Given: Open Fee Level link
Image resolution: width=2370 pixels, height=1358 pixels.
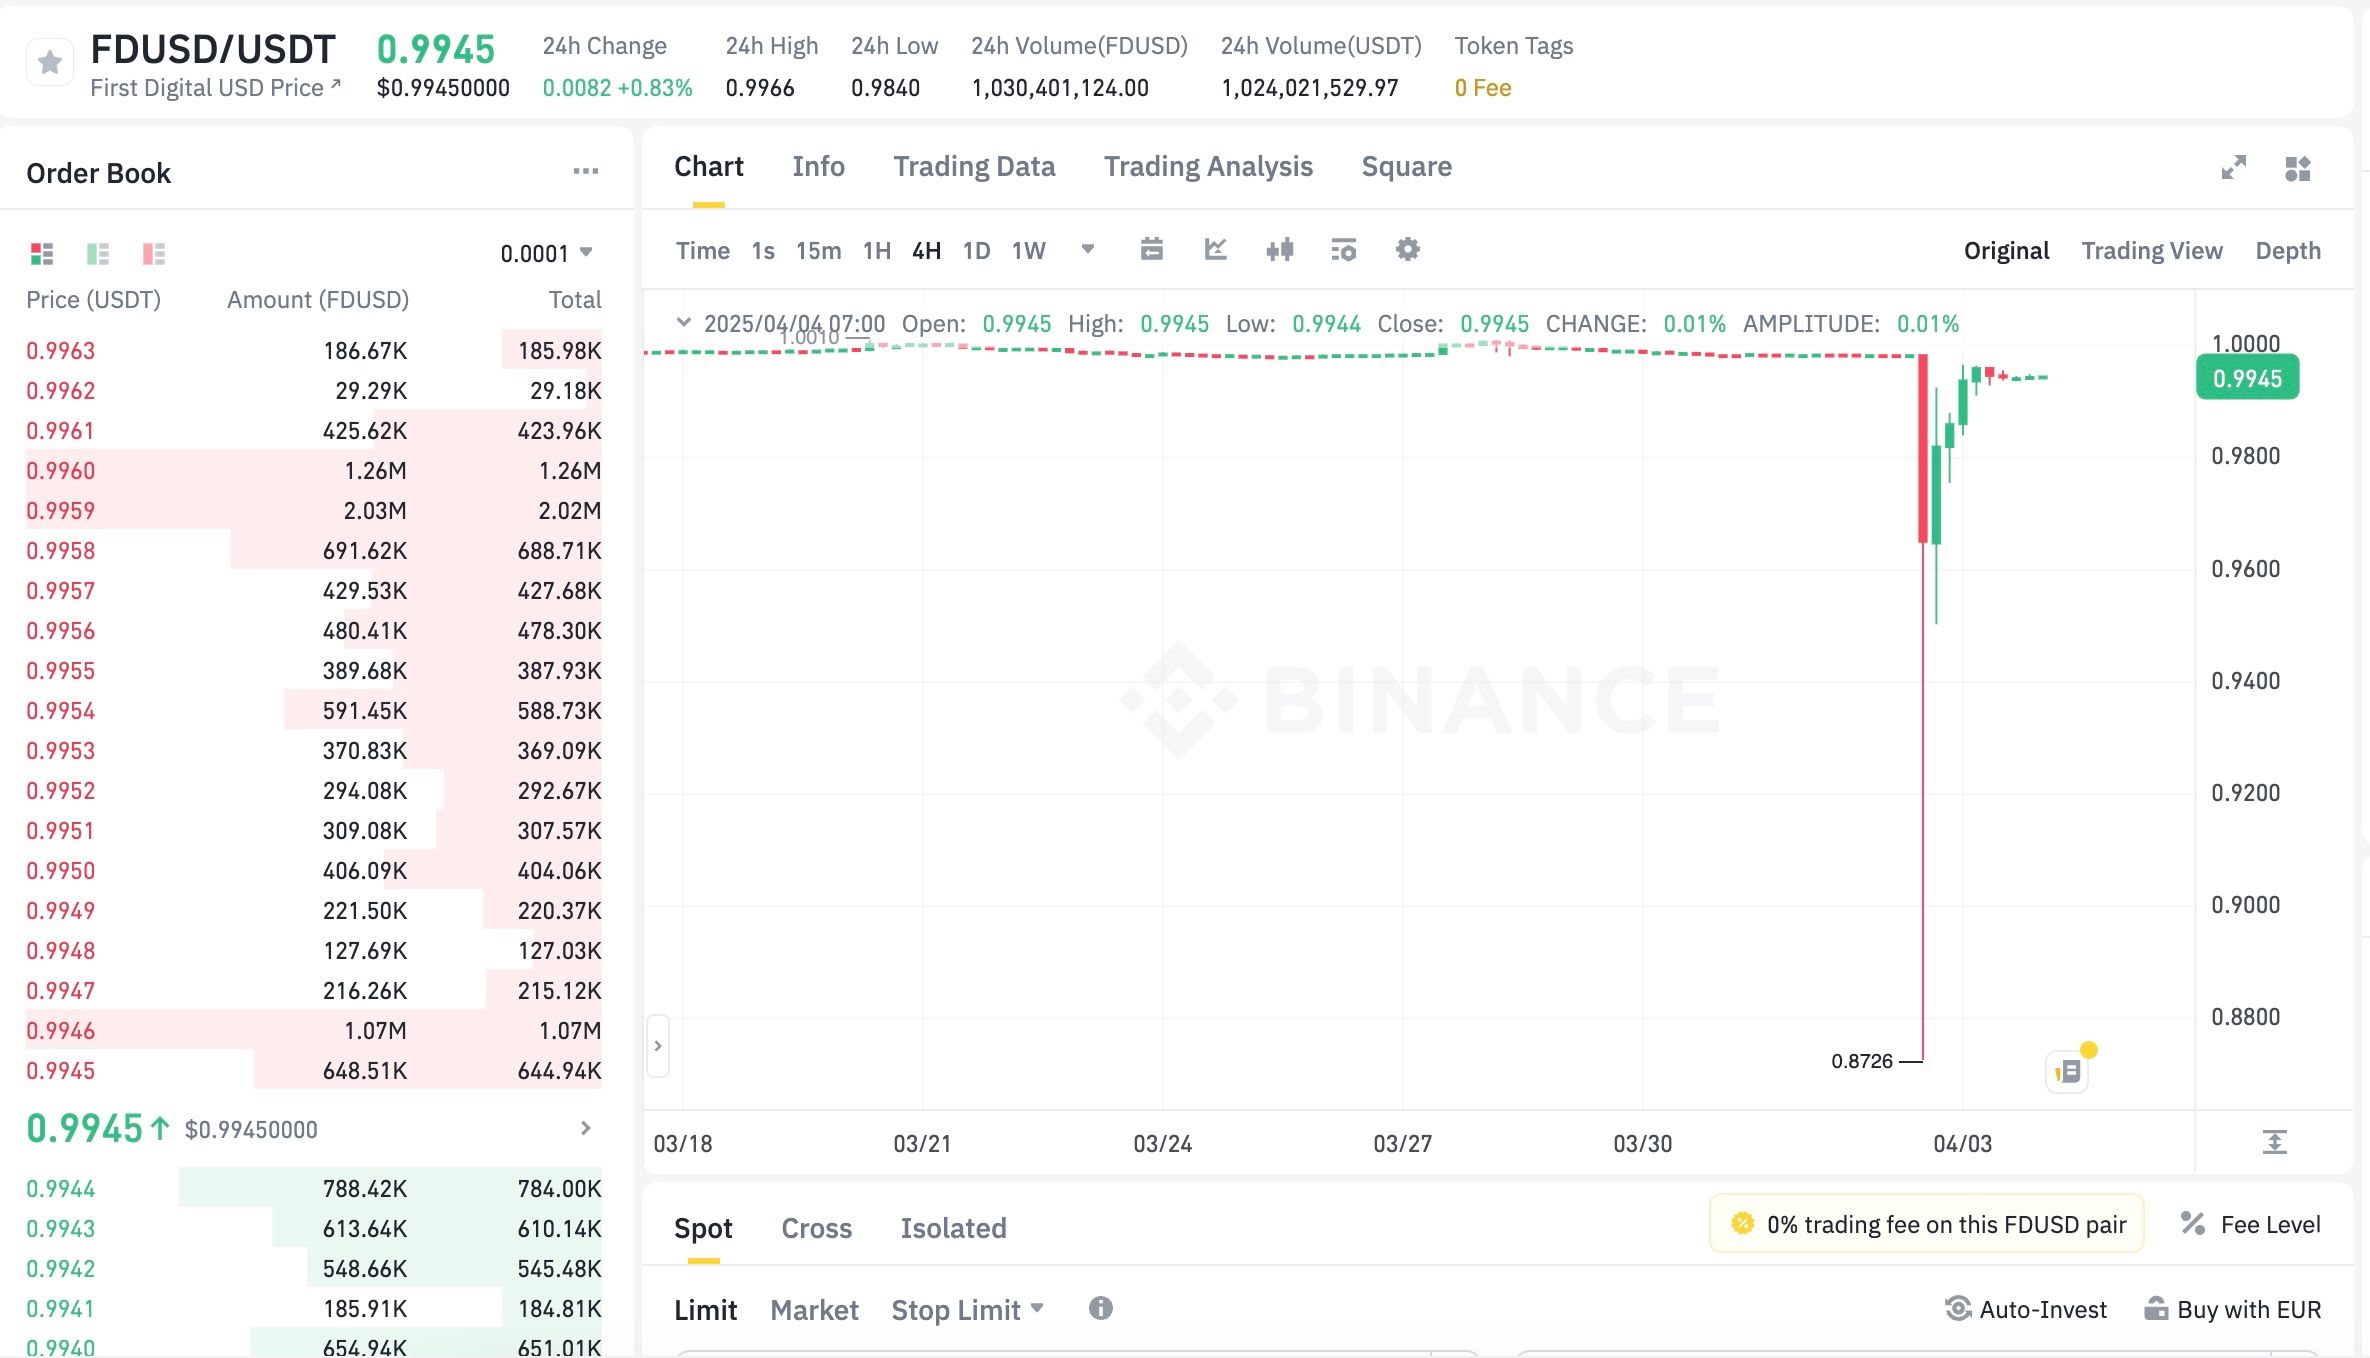Looking at the screenshot, I should [x=2250, y=1224].
